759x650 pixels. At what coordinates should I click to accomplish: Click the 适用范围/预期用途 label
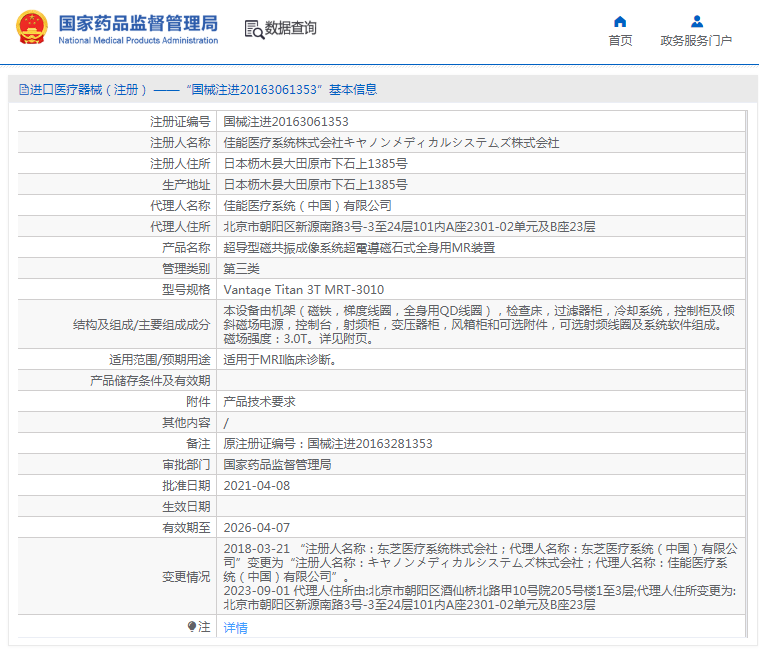click(x=160, y=360)
